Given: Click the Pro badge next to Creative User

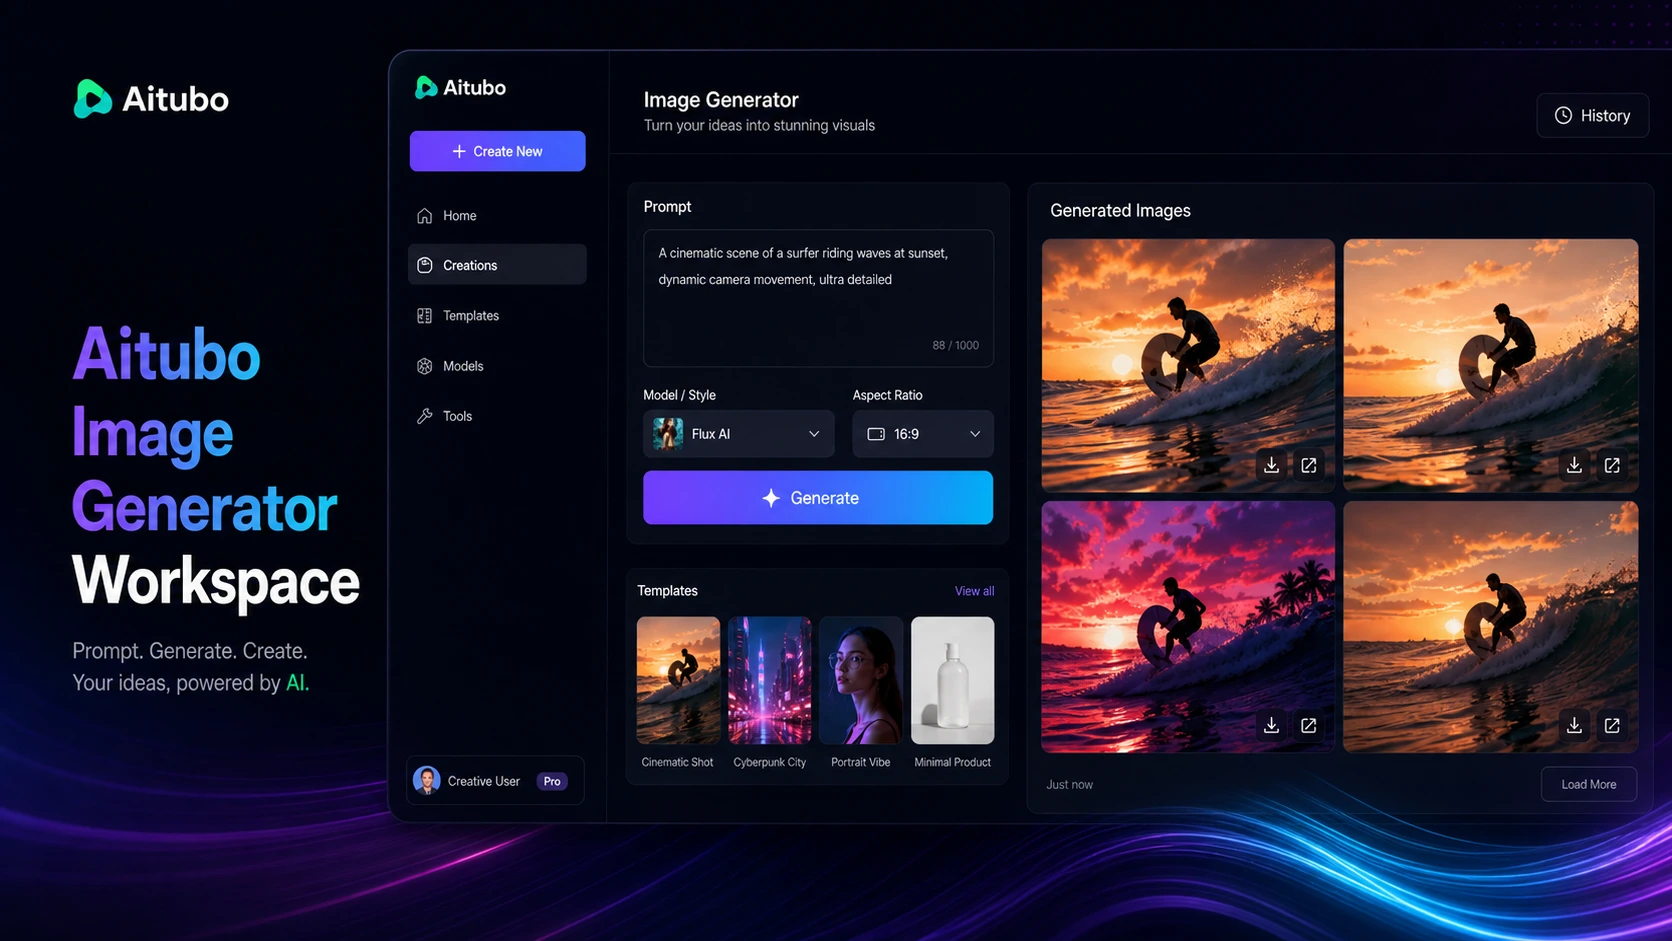Looking at the screenshot, I should [x=552, y=781].
